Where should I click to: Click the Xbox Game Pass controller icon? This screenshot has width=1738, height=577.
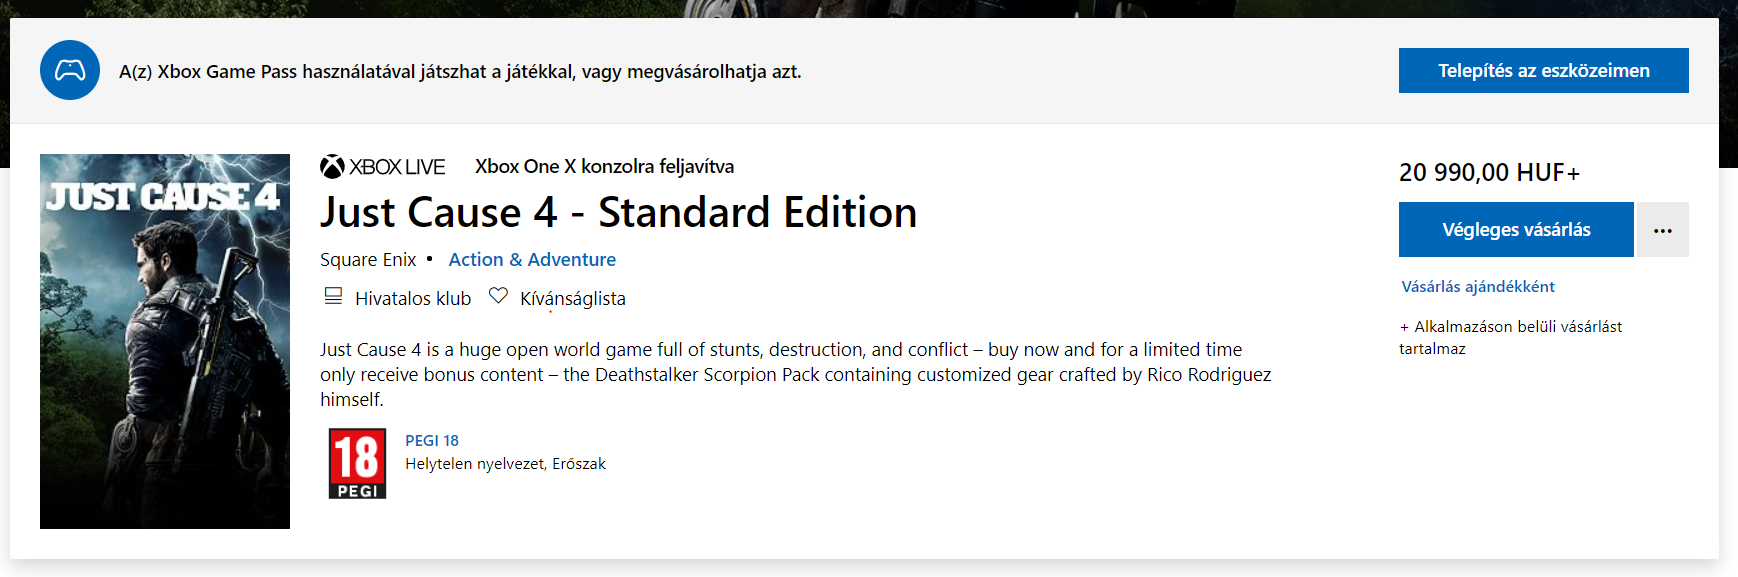70,70
